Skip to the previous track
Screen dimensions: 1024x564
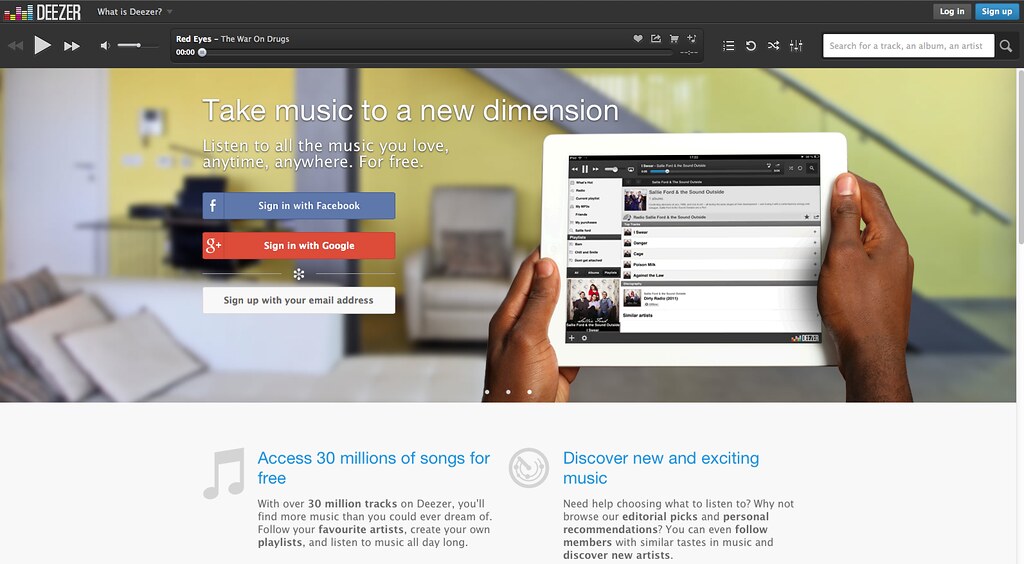[x=15, y=46]
